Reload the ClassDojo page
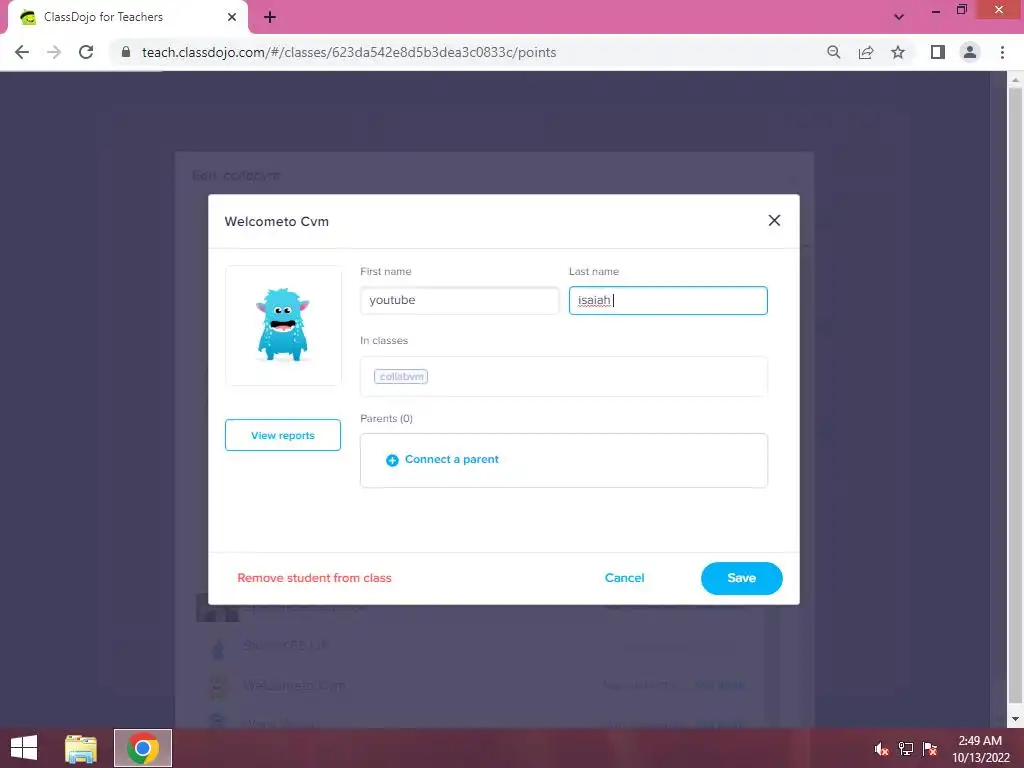The image size is (1024, 768). (86, 52)
